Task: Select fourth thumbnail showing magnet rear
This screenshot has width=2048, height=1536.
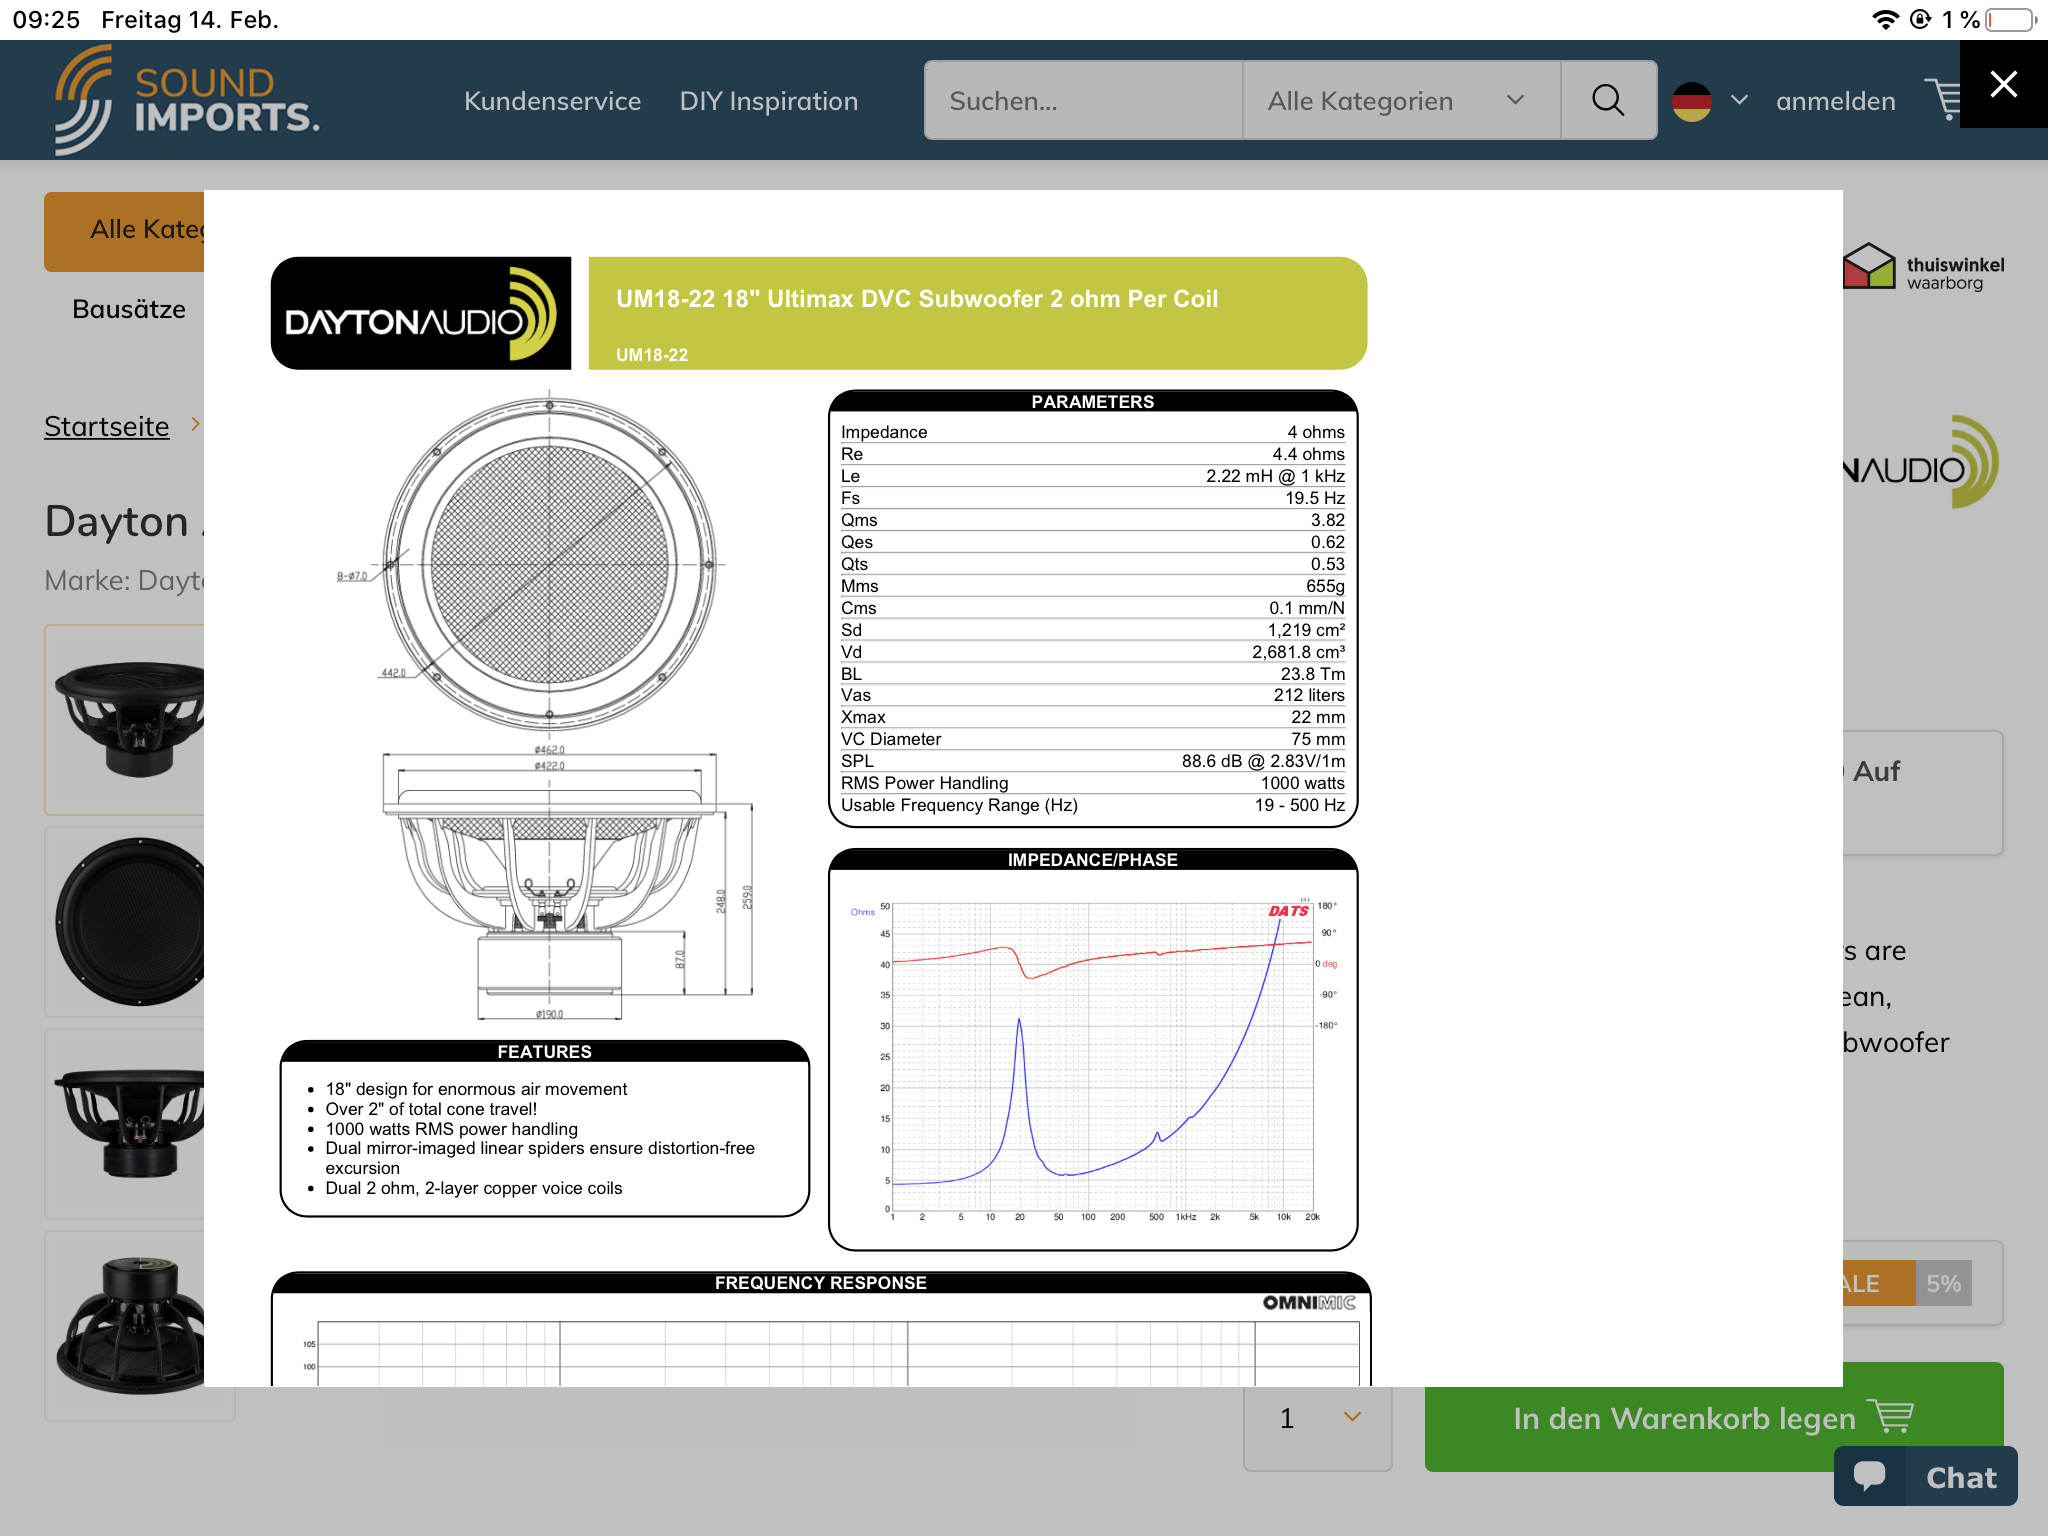Action: click(x=125, y=1326)
